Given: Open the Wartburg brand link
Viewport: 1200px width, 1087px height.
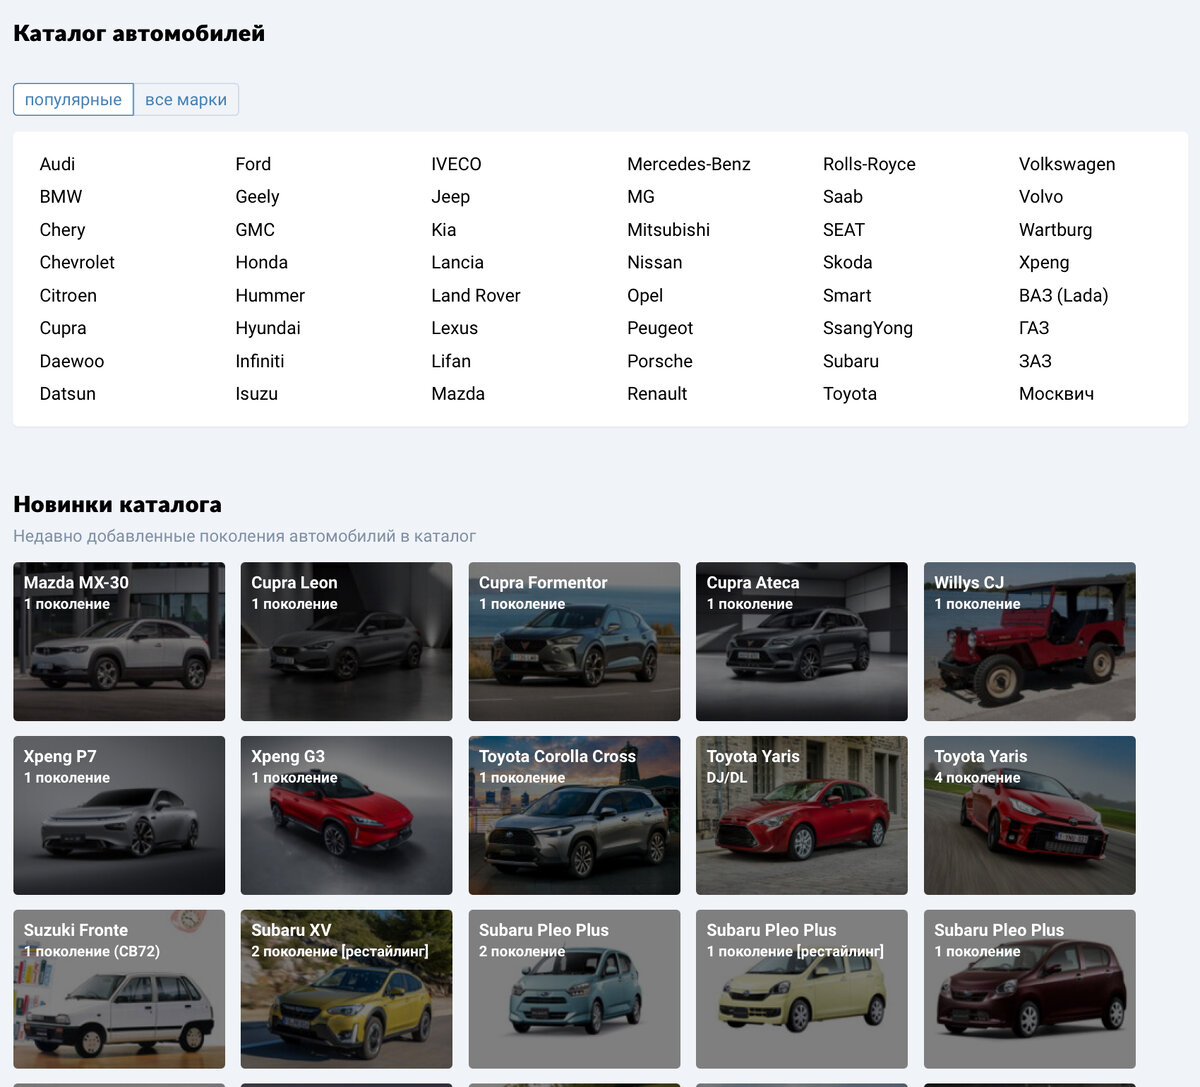Looking at the screenshot, I should click(x=1055, y=230).
